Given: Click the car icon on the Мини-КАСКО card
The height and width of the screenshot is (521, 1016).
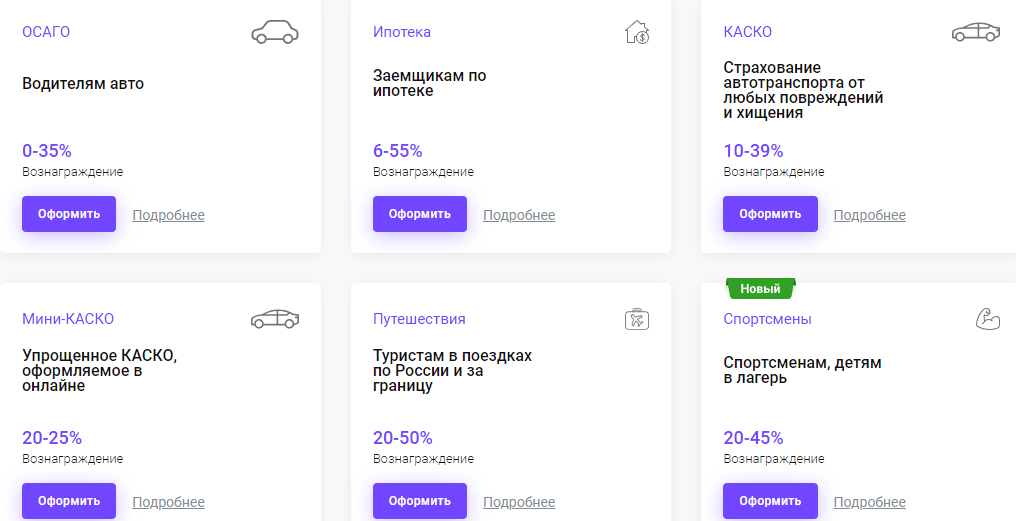Looking at the screenshot, I should [275, 319].
